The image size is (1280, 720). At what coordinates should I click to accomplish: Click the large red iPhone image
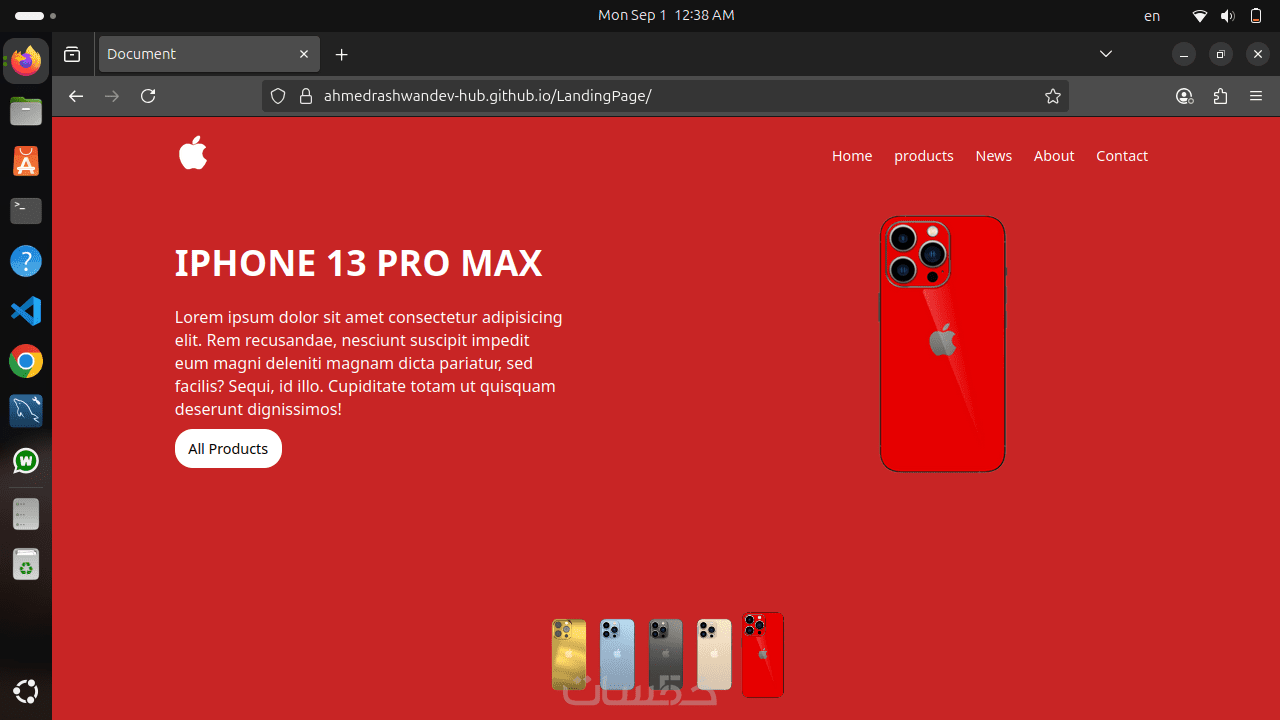pyautogui.click(x=942, y=344)
